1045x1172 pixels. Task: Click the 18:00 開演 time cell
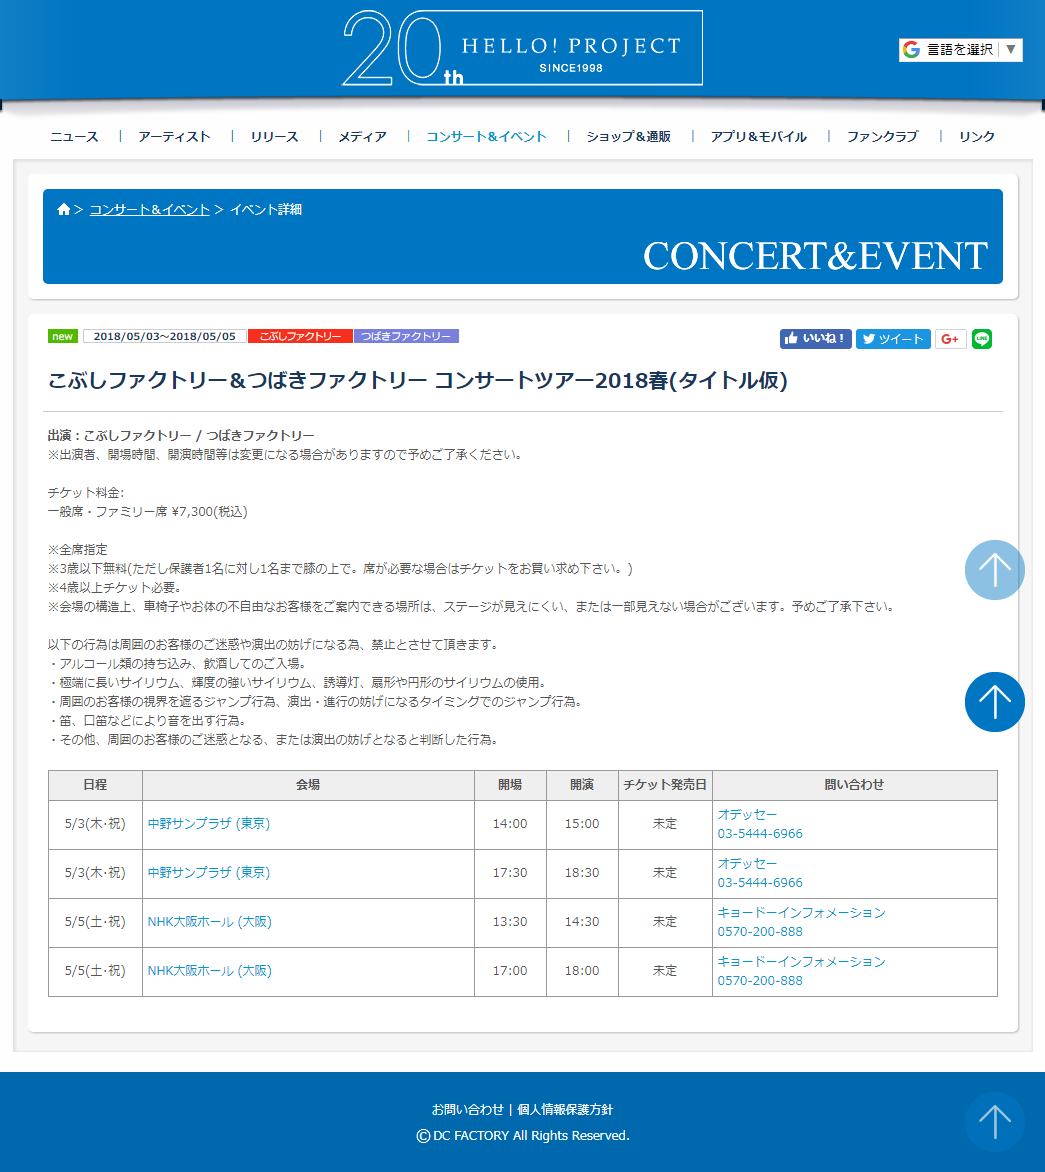tap(582, 971)
